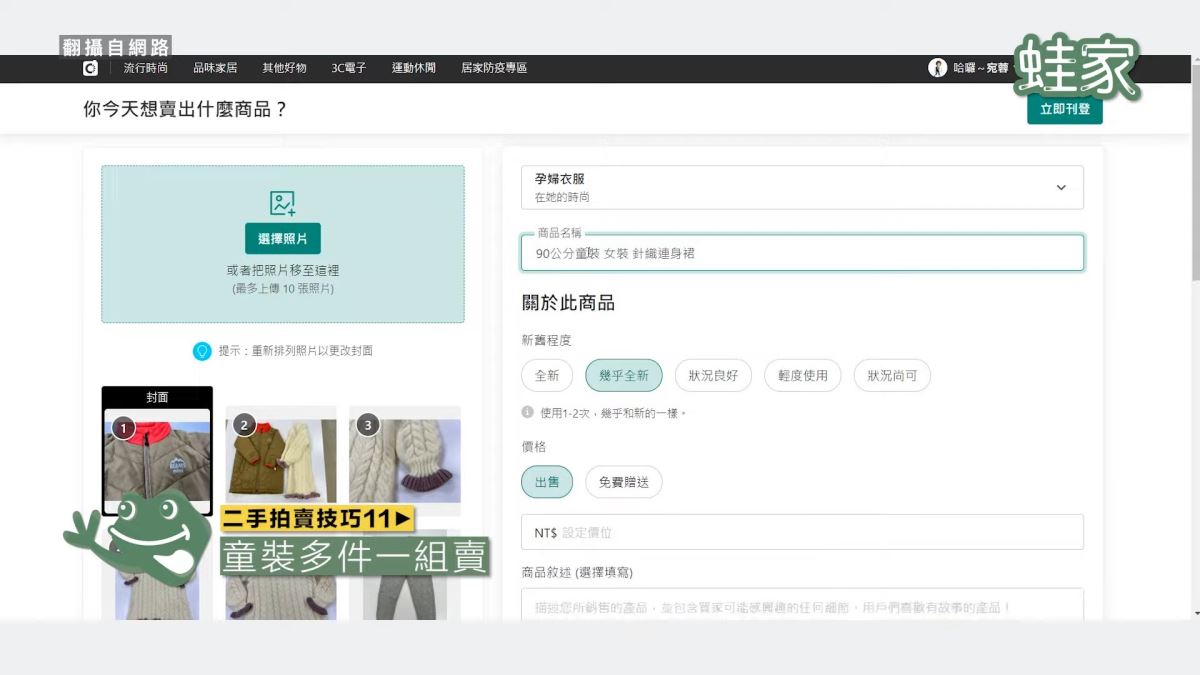Select the 幾乎全新 condition option
Viewport: 1200px width, 675px height.
point(624,376)
